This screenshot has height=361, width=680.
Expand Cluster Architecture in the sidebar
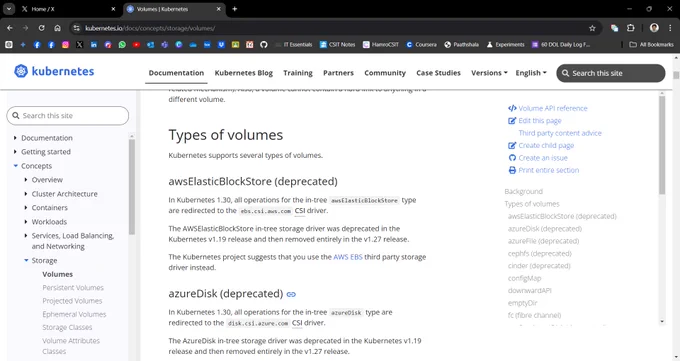(x=26, y=194)
